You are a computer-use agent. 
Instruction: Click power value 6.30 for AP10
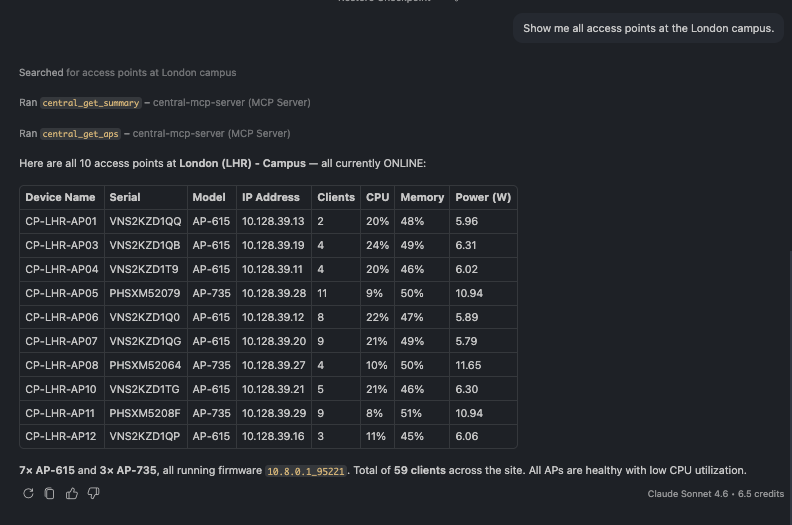pos(466,389)
